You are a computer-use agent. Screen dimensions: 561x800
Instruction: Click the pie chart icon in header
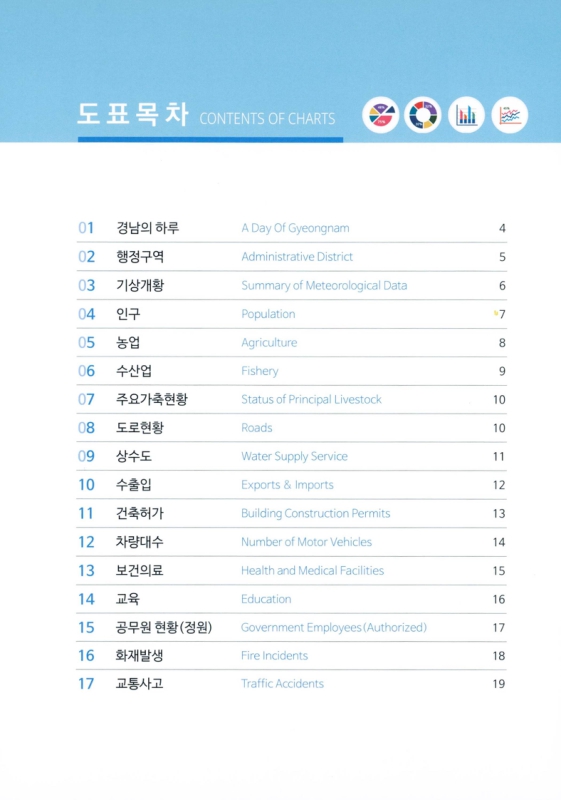[380, 115]
